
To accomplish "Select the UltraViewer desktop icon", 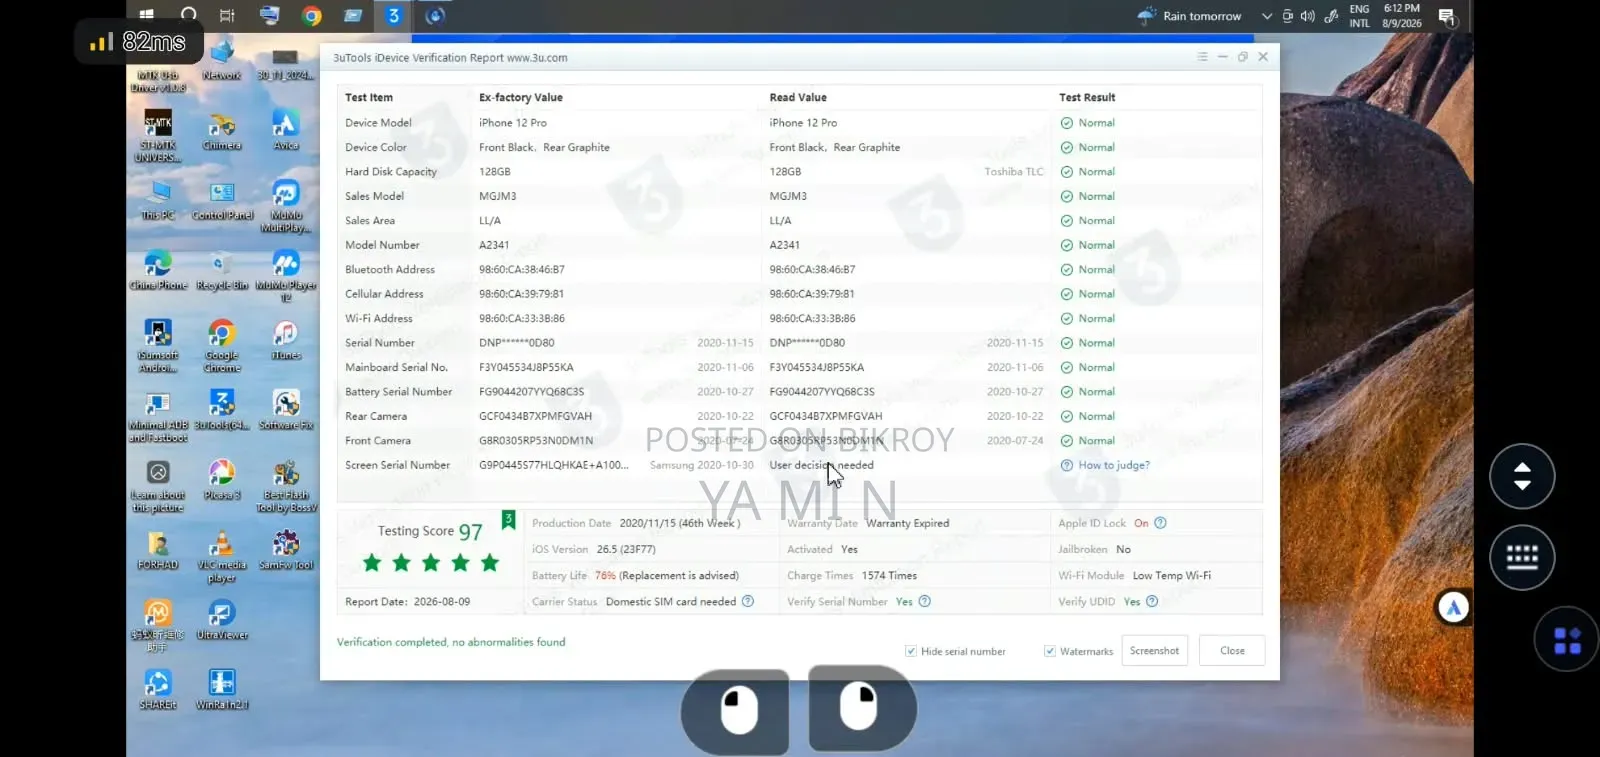I will click(222, 620).
